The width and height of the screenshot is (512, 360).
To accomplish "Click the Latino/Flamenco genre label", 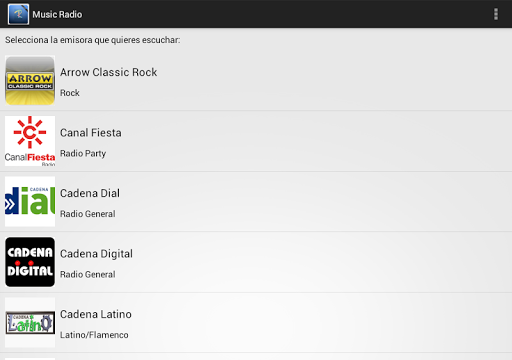I will pyautogui.click(x=94, y=335).
